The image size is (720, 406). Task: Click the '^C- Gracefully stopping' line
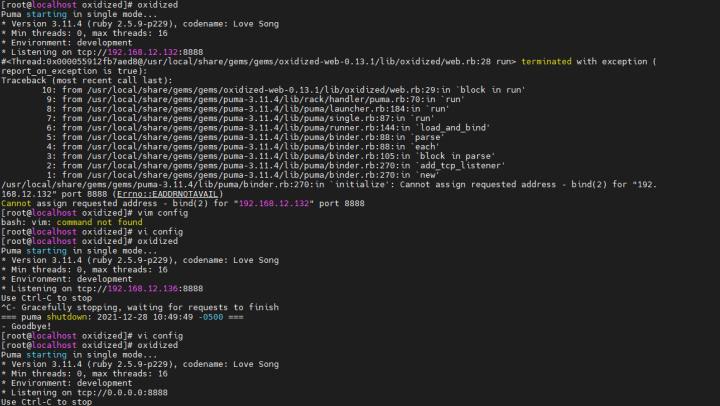pyautogui.click(x=140, y=307)
